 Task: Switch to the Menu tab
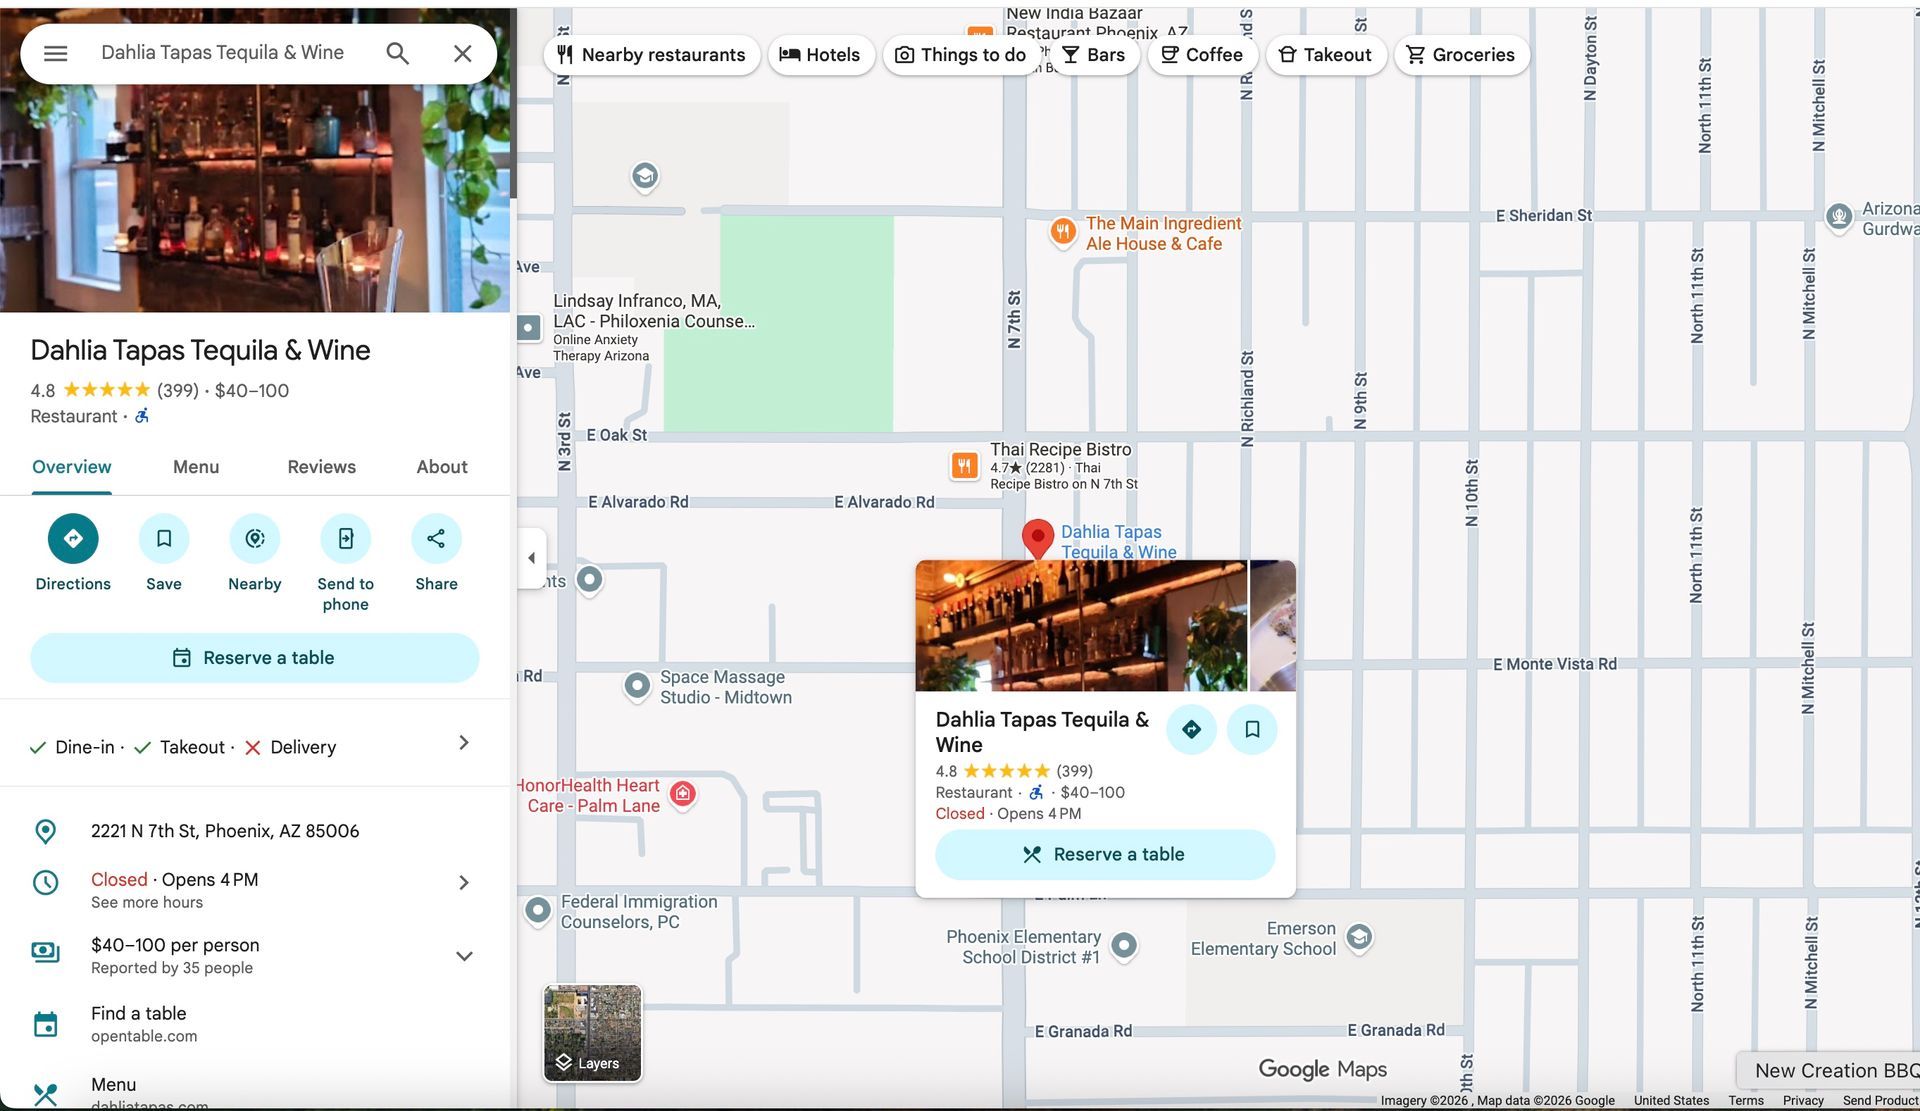click(x=196, y=467)
